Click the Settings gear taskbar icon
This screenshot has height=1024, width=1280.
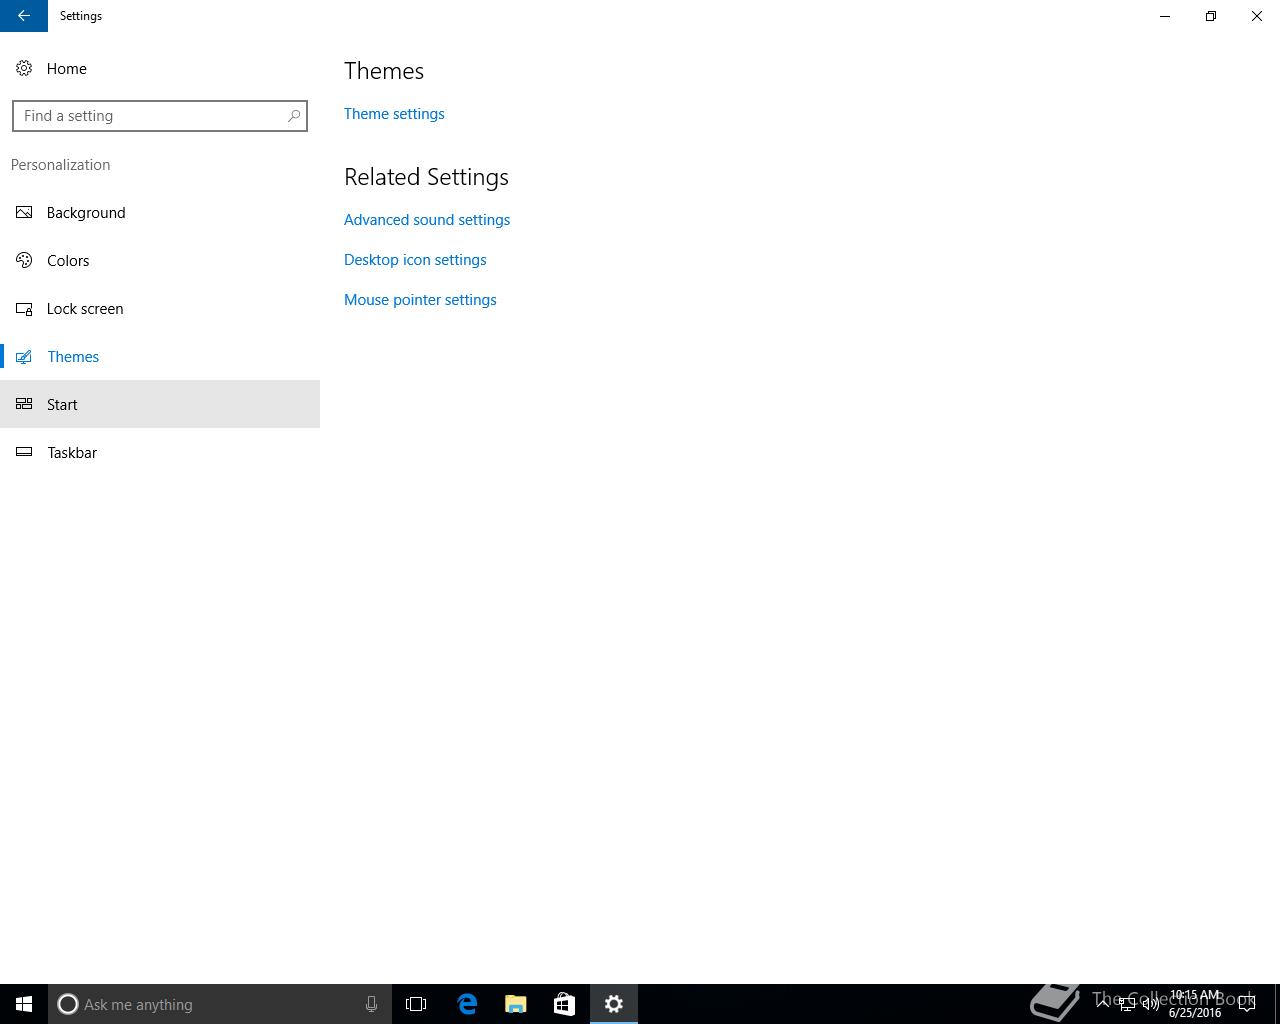[614, 1004]
